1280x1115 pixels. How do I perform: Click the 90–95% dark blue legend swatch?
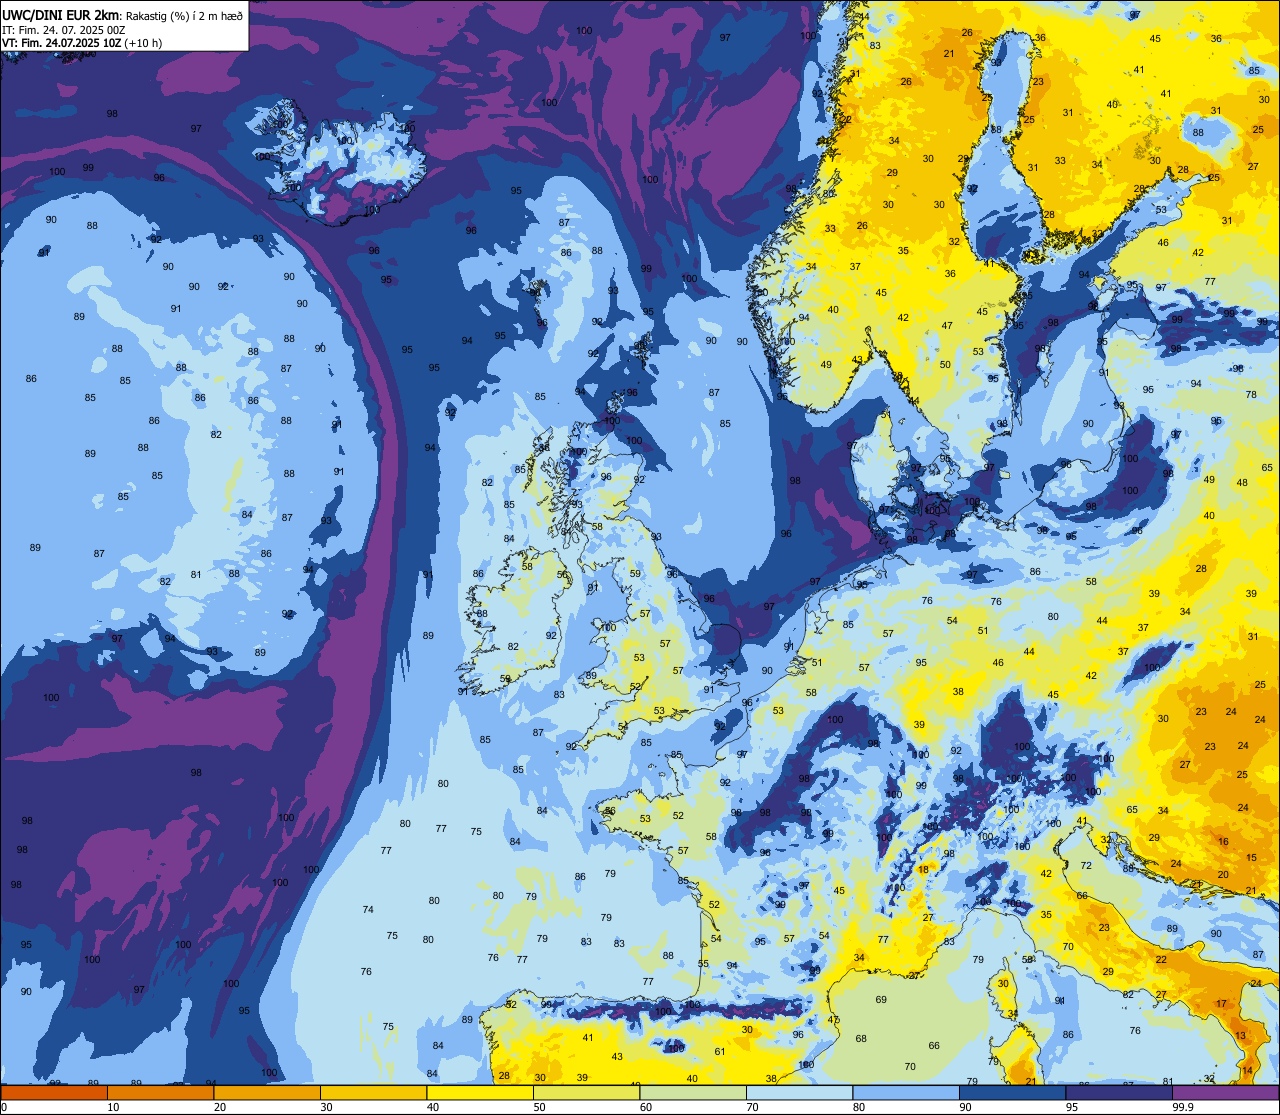(x=1013, y=1092)
